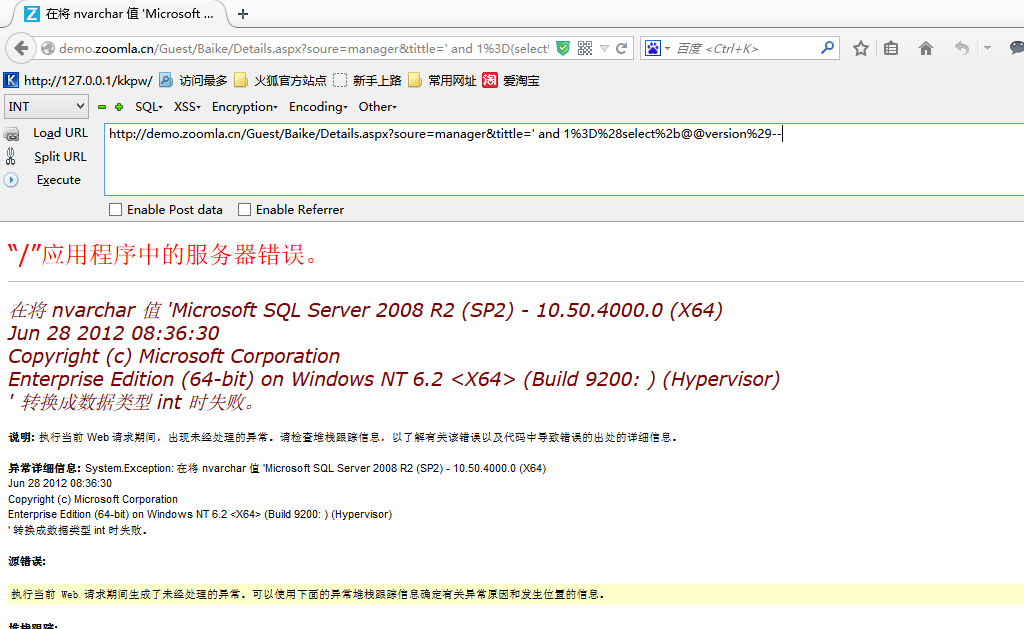Click the browser address bar URL field
Image resolution: width=1024 pixels, height=629 pixels.
click(x=304, y=48)
